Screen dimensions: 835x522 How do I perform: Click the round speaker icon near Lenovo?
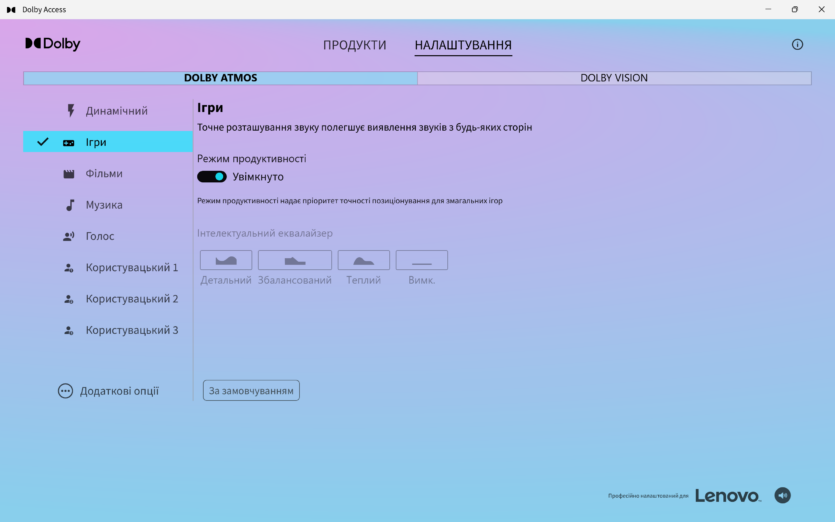[782, 495]
